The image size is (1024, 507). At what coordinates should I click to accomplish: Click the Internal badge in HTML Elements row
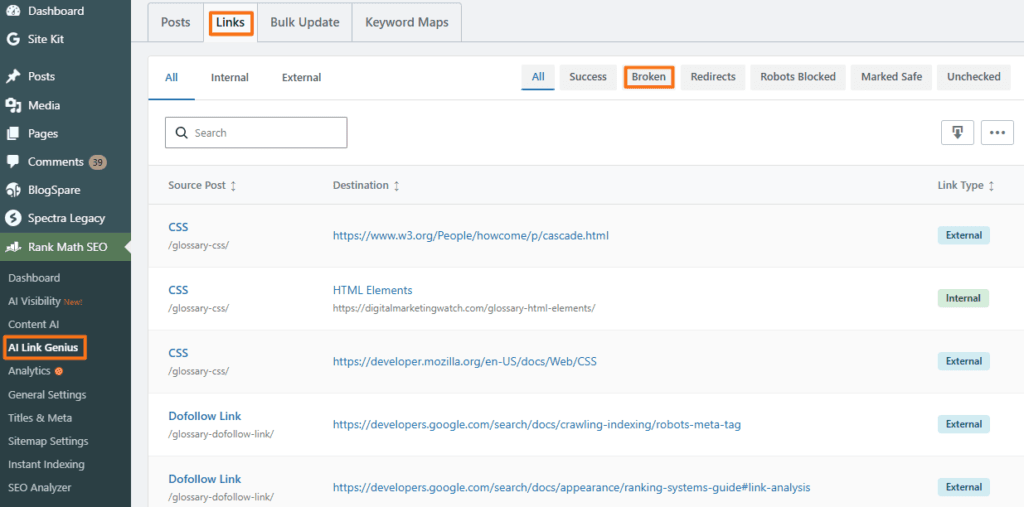963,298
